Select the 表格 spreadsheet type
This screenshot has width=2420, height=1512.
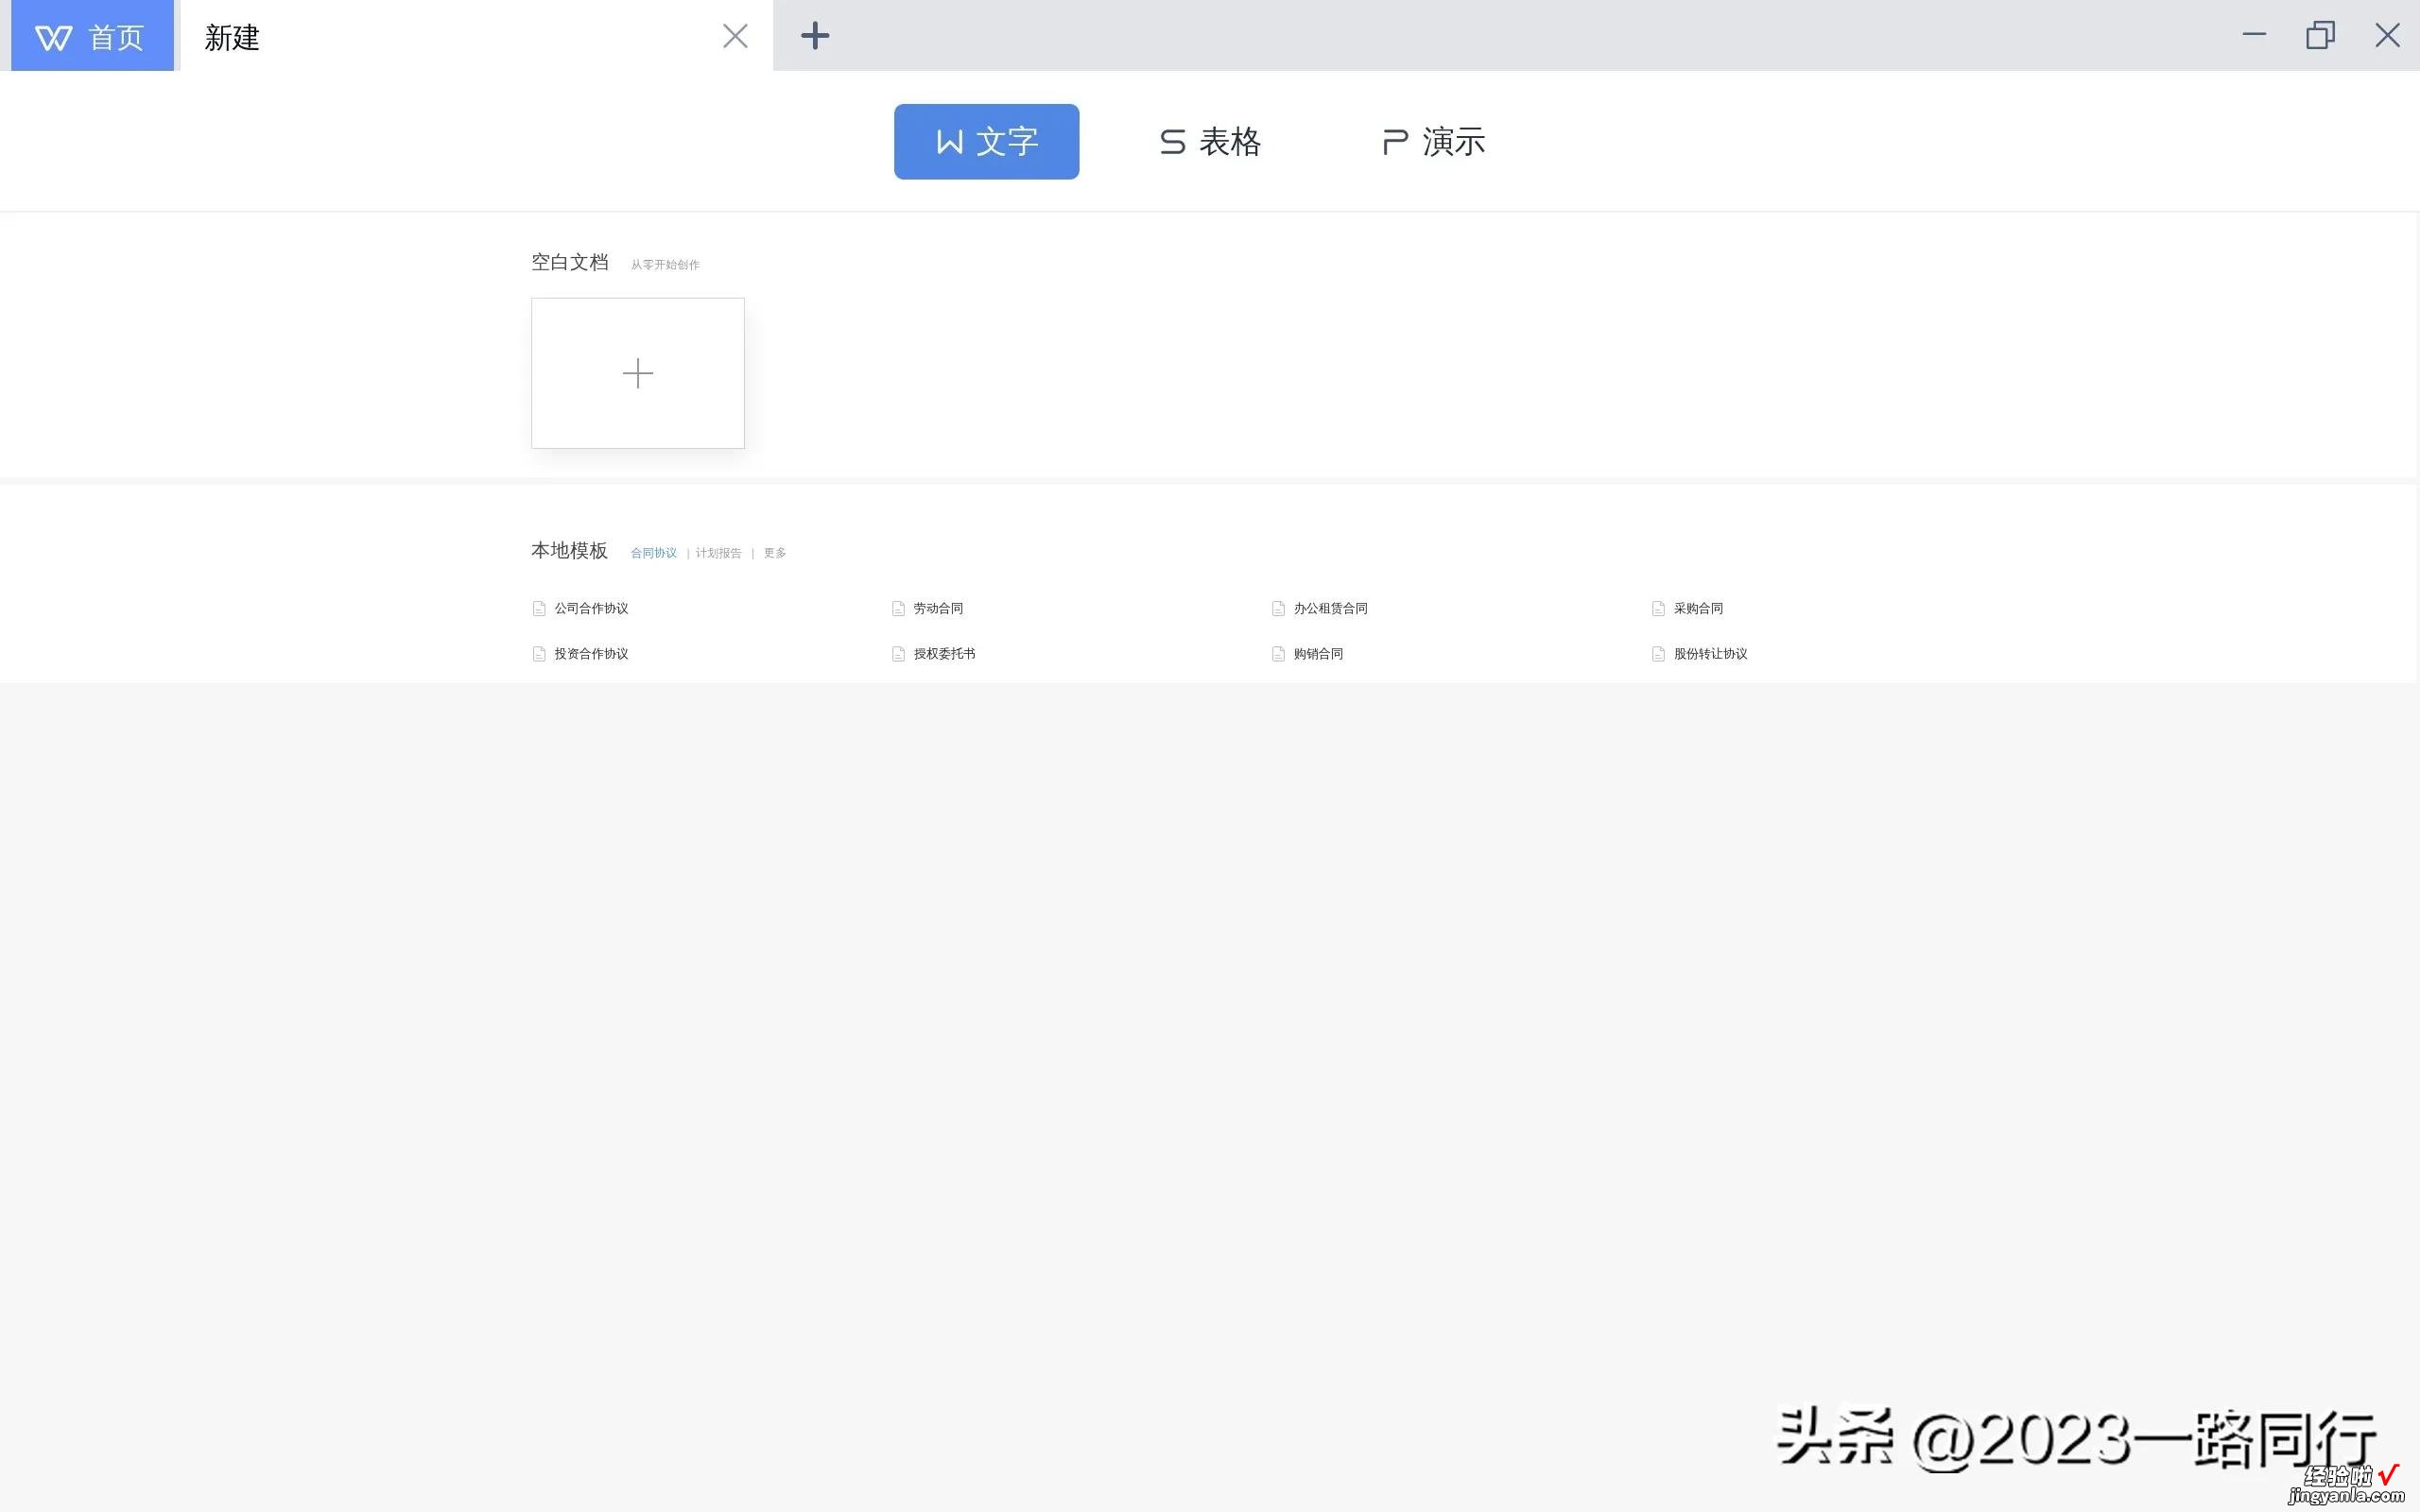1210,142
